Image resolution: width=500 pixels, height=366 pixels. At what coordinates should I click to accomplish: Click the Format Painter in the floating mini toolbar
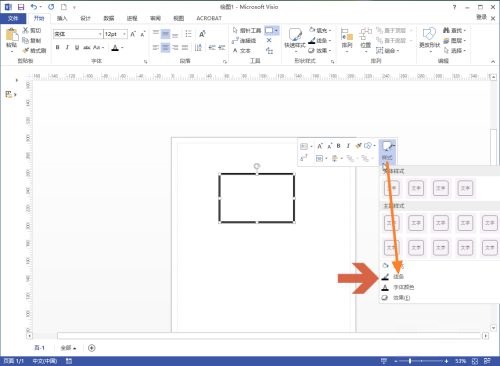pos(358,146)
